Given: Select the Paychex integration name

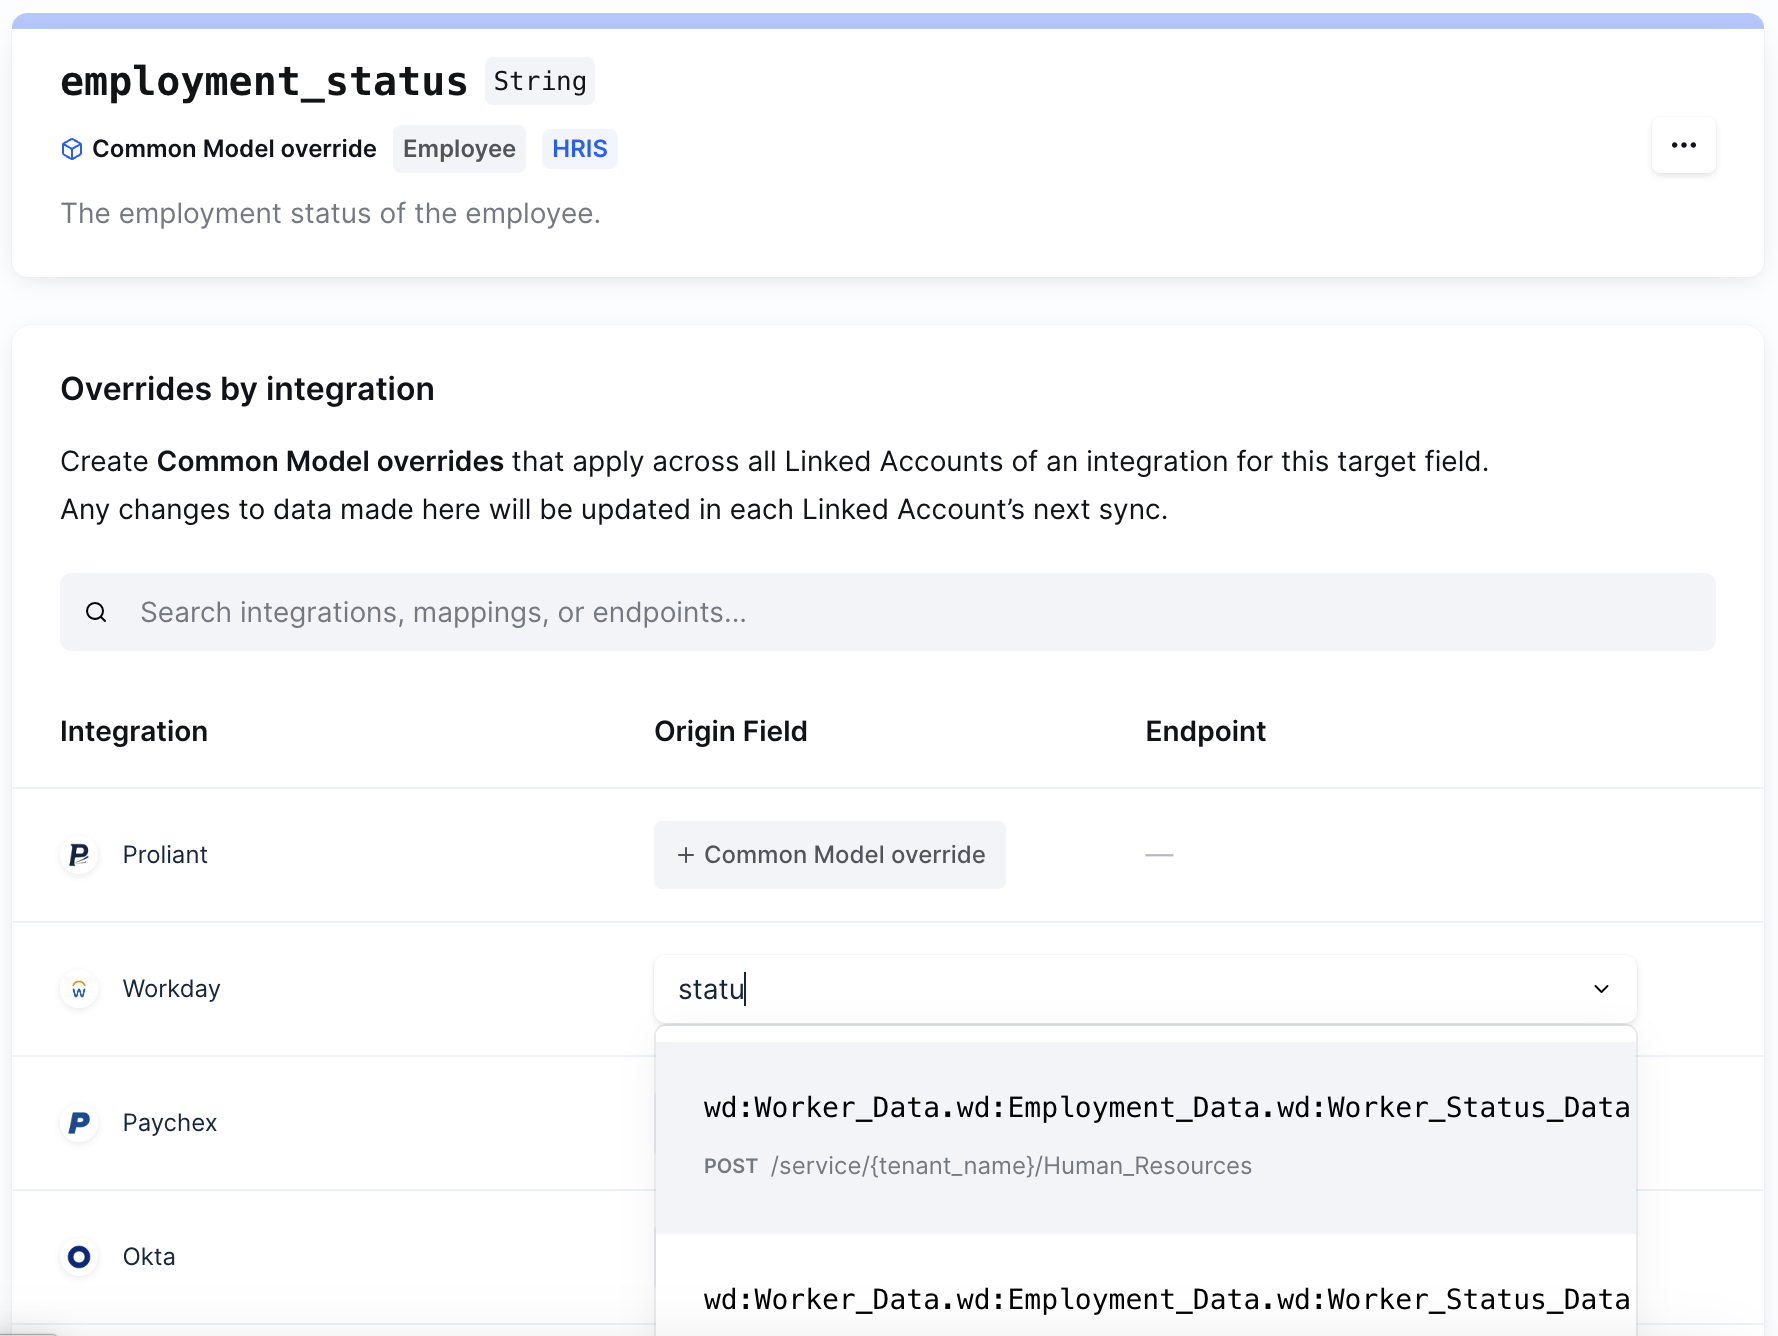Looking at the screenshot, I should [x=170, y=1123].
